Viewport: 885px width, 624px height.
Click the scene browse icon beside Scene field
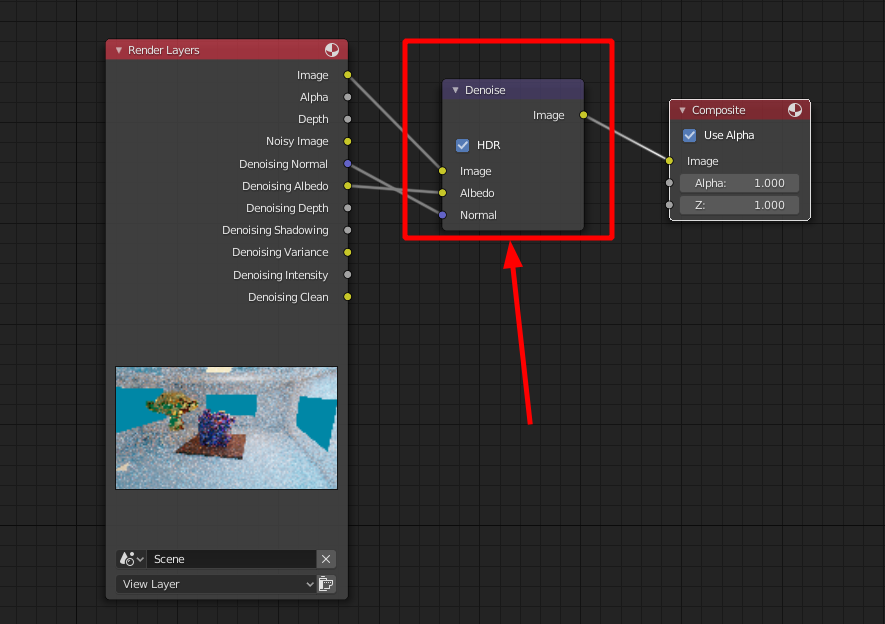(130, 559)
